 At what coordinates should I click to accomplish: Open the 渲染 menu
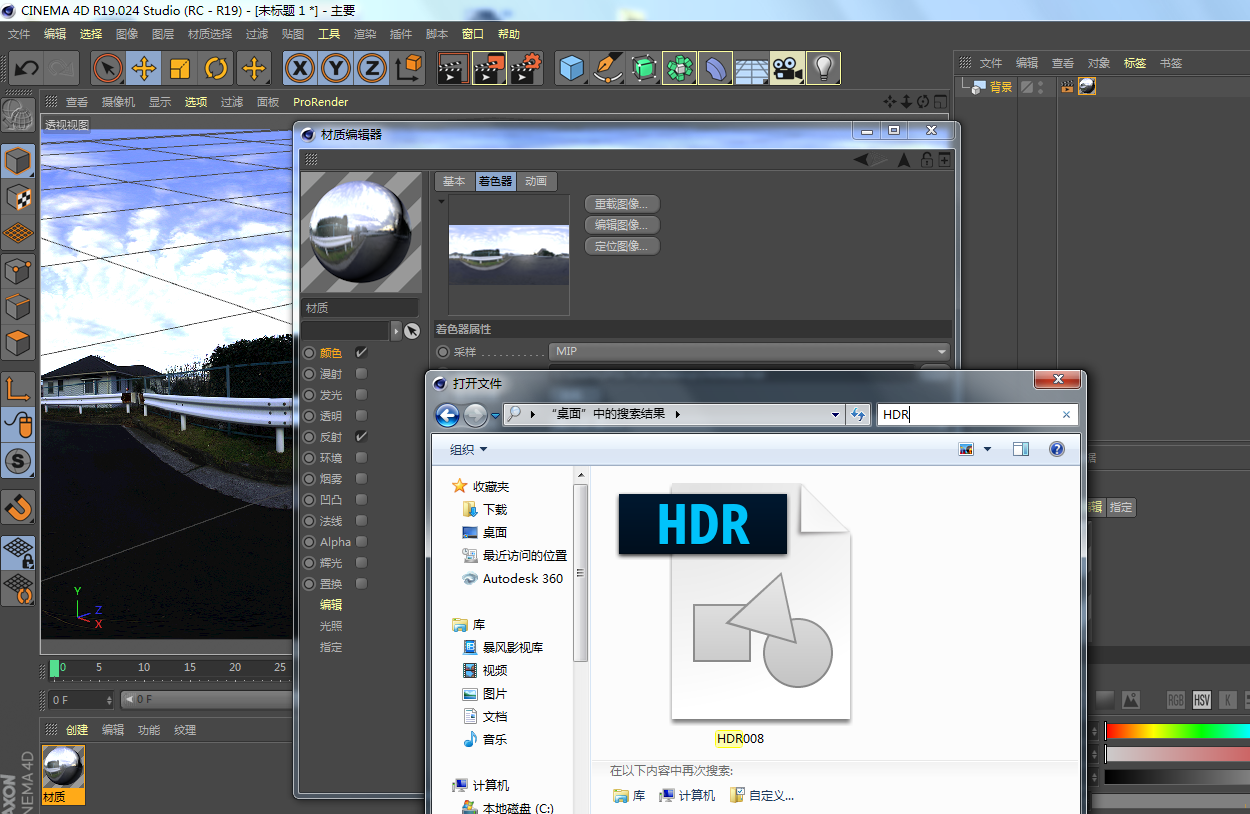(365, 34)
